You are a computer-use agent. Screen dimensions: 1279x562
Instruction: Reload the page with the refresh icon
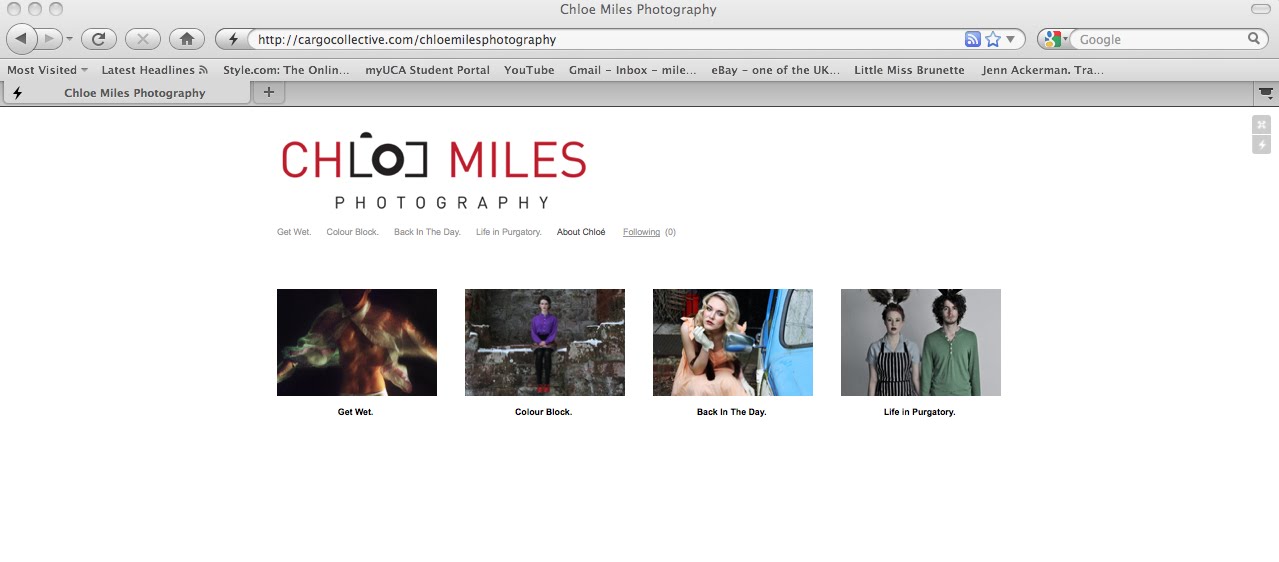coord(98,39)
